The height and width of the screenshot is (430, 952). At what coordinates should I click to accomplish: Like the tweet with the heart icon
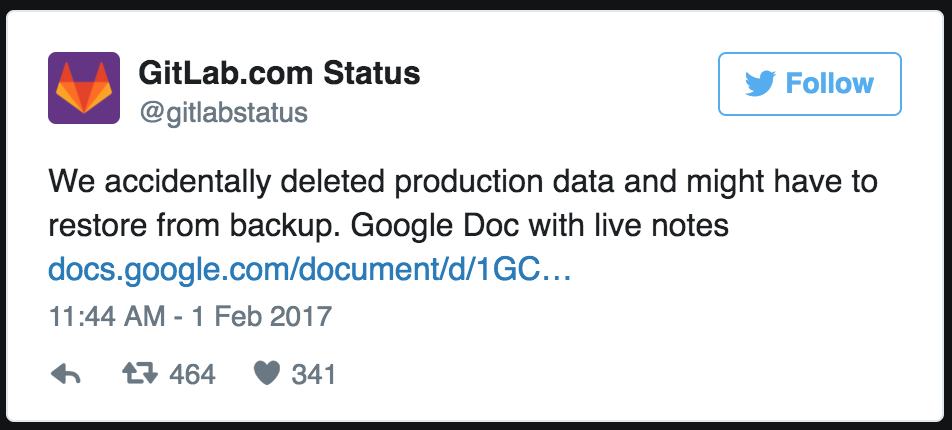[265, 375]
